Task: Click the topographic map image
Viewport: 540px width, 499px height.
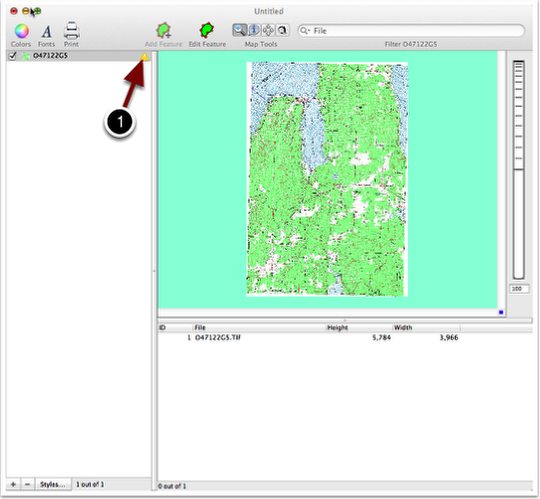Action: pyautogui.click(x=327, y=179)
